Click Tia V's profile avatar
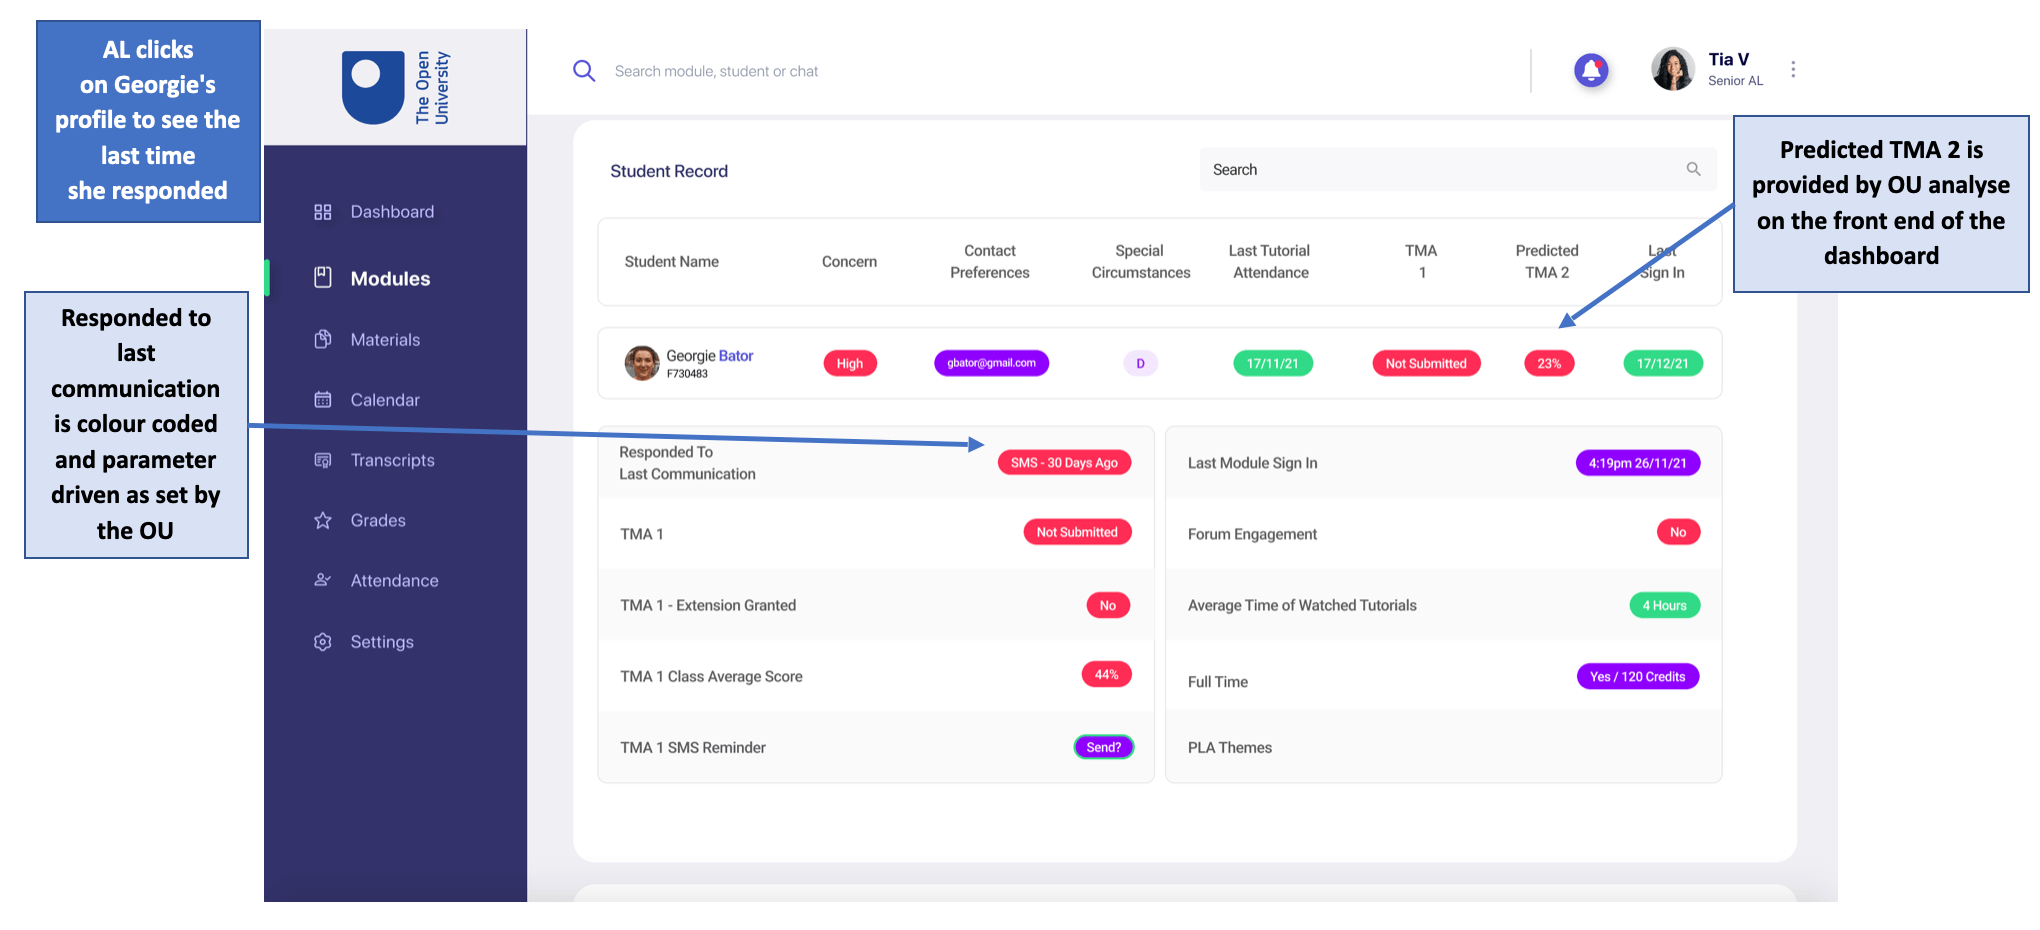The height and width of the screenshot is (930, 2040). (1672, 69)
